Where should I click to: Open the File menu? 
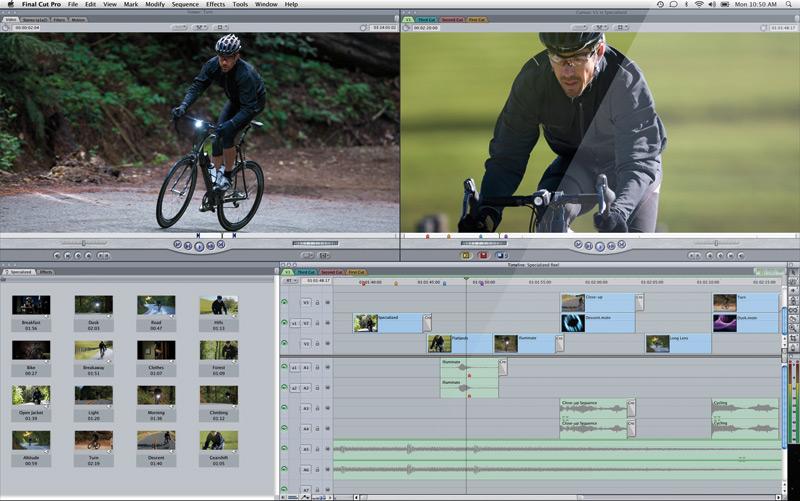click(73, 4)
